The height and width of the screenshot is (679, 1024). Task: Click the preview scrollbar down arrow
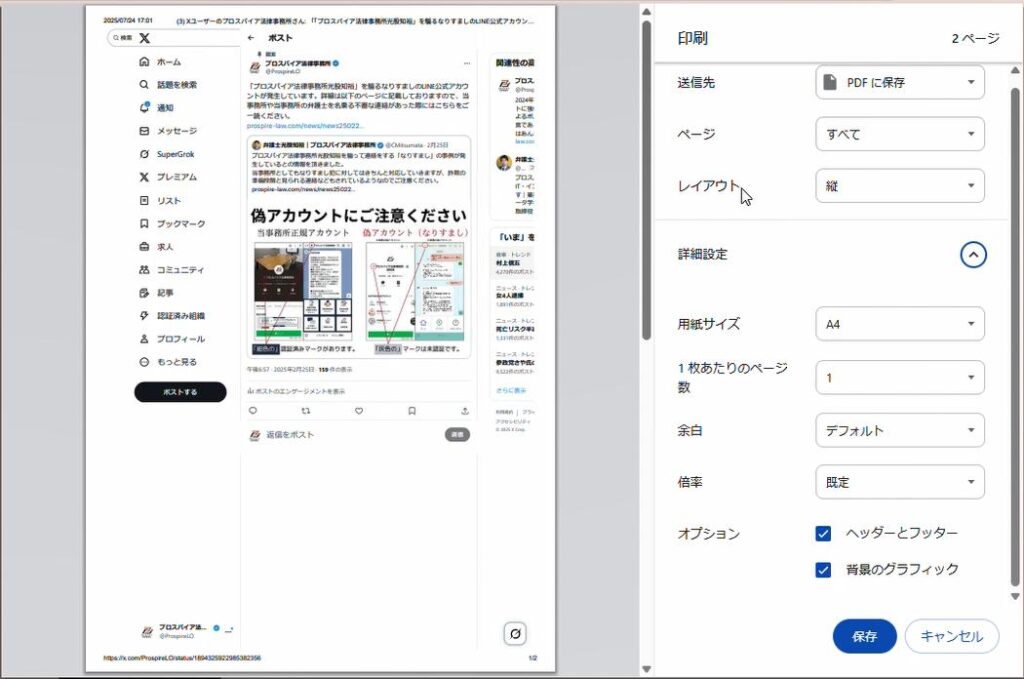click(x=647, y=669)
